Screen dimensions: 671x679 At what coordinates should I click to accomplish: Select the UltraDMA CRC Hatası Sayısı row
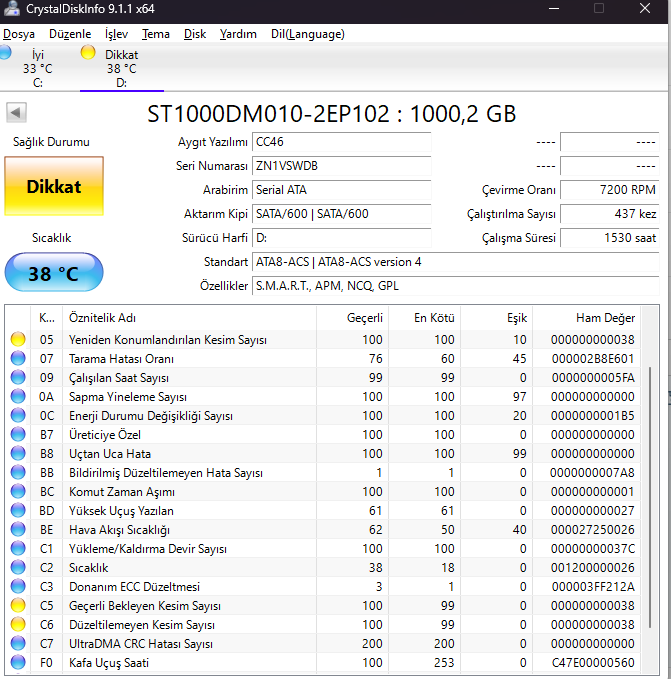(323, 643)
